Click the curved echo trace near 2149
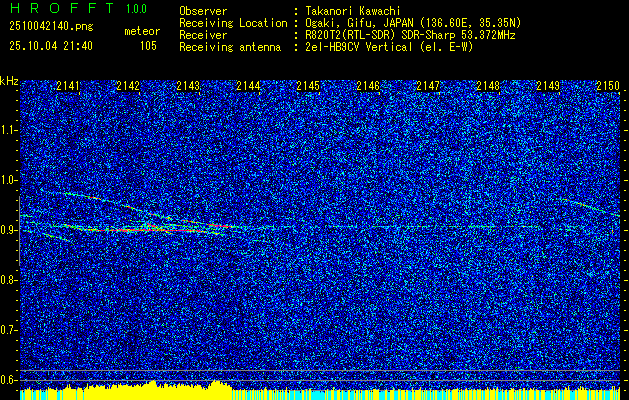The height and width of the screenshot is (400, 629). pos(590,207)
